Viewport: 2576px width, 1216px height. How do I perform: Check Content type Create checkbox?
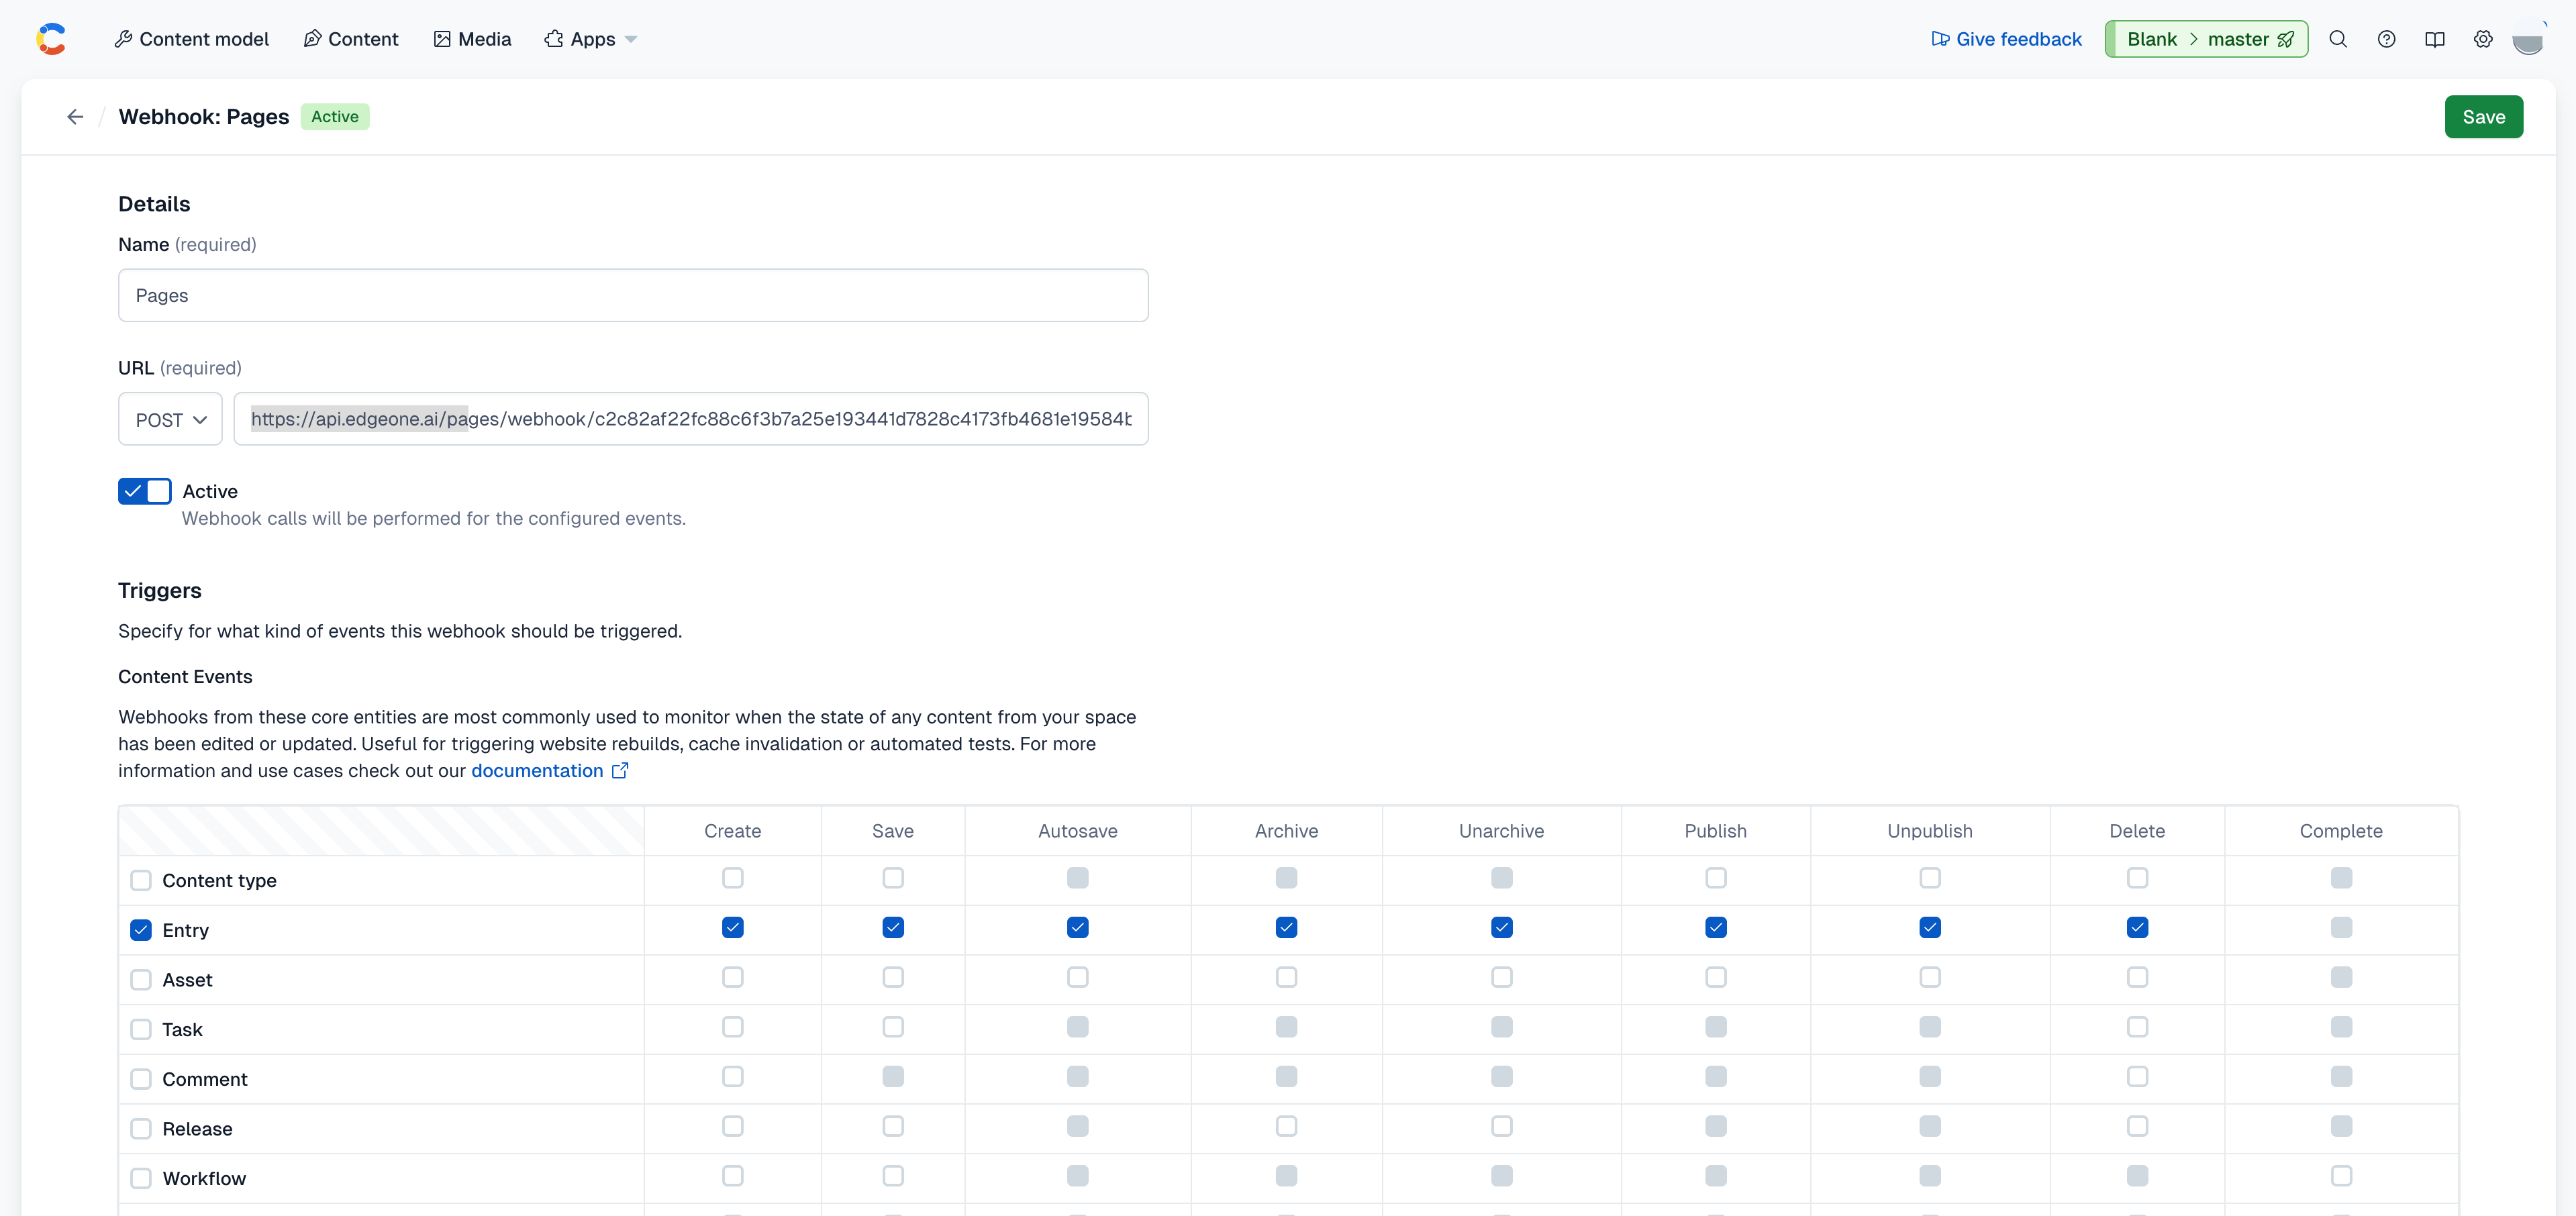733,877
